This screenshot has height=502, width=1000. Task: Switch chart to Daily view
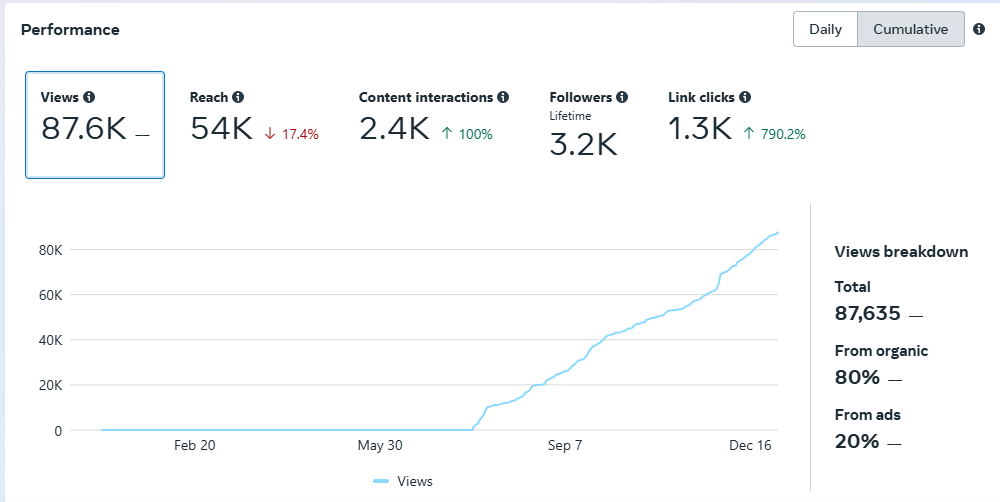click(825, 29)
